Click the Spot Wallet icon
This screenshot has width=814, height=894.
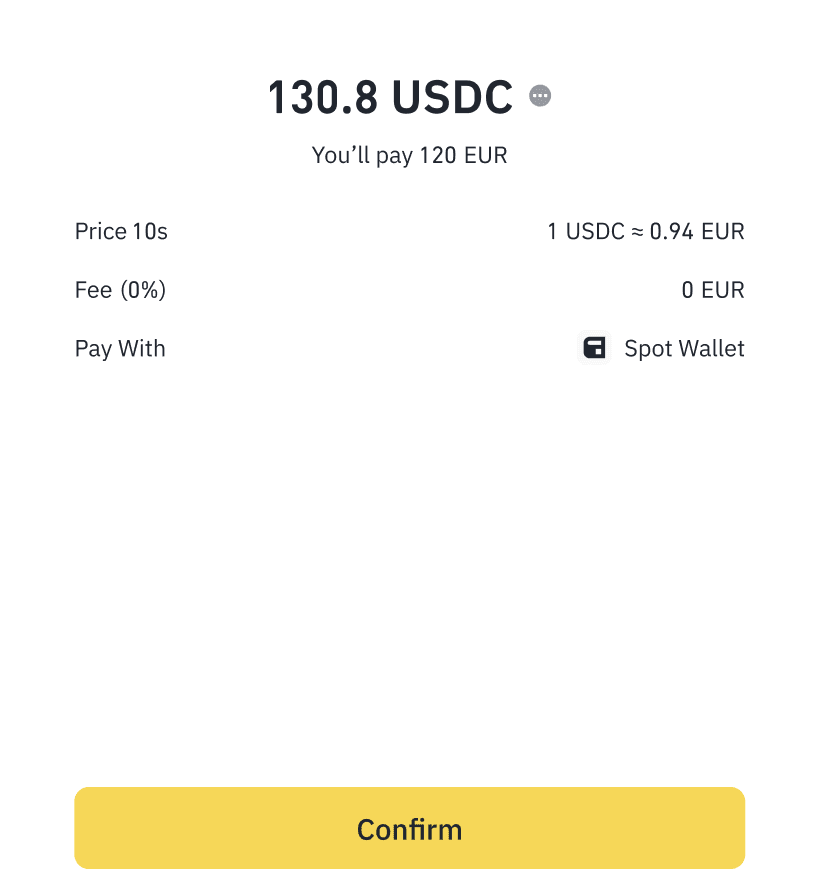point(595,348)
